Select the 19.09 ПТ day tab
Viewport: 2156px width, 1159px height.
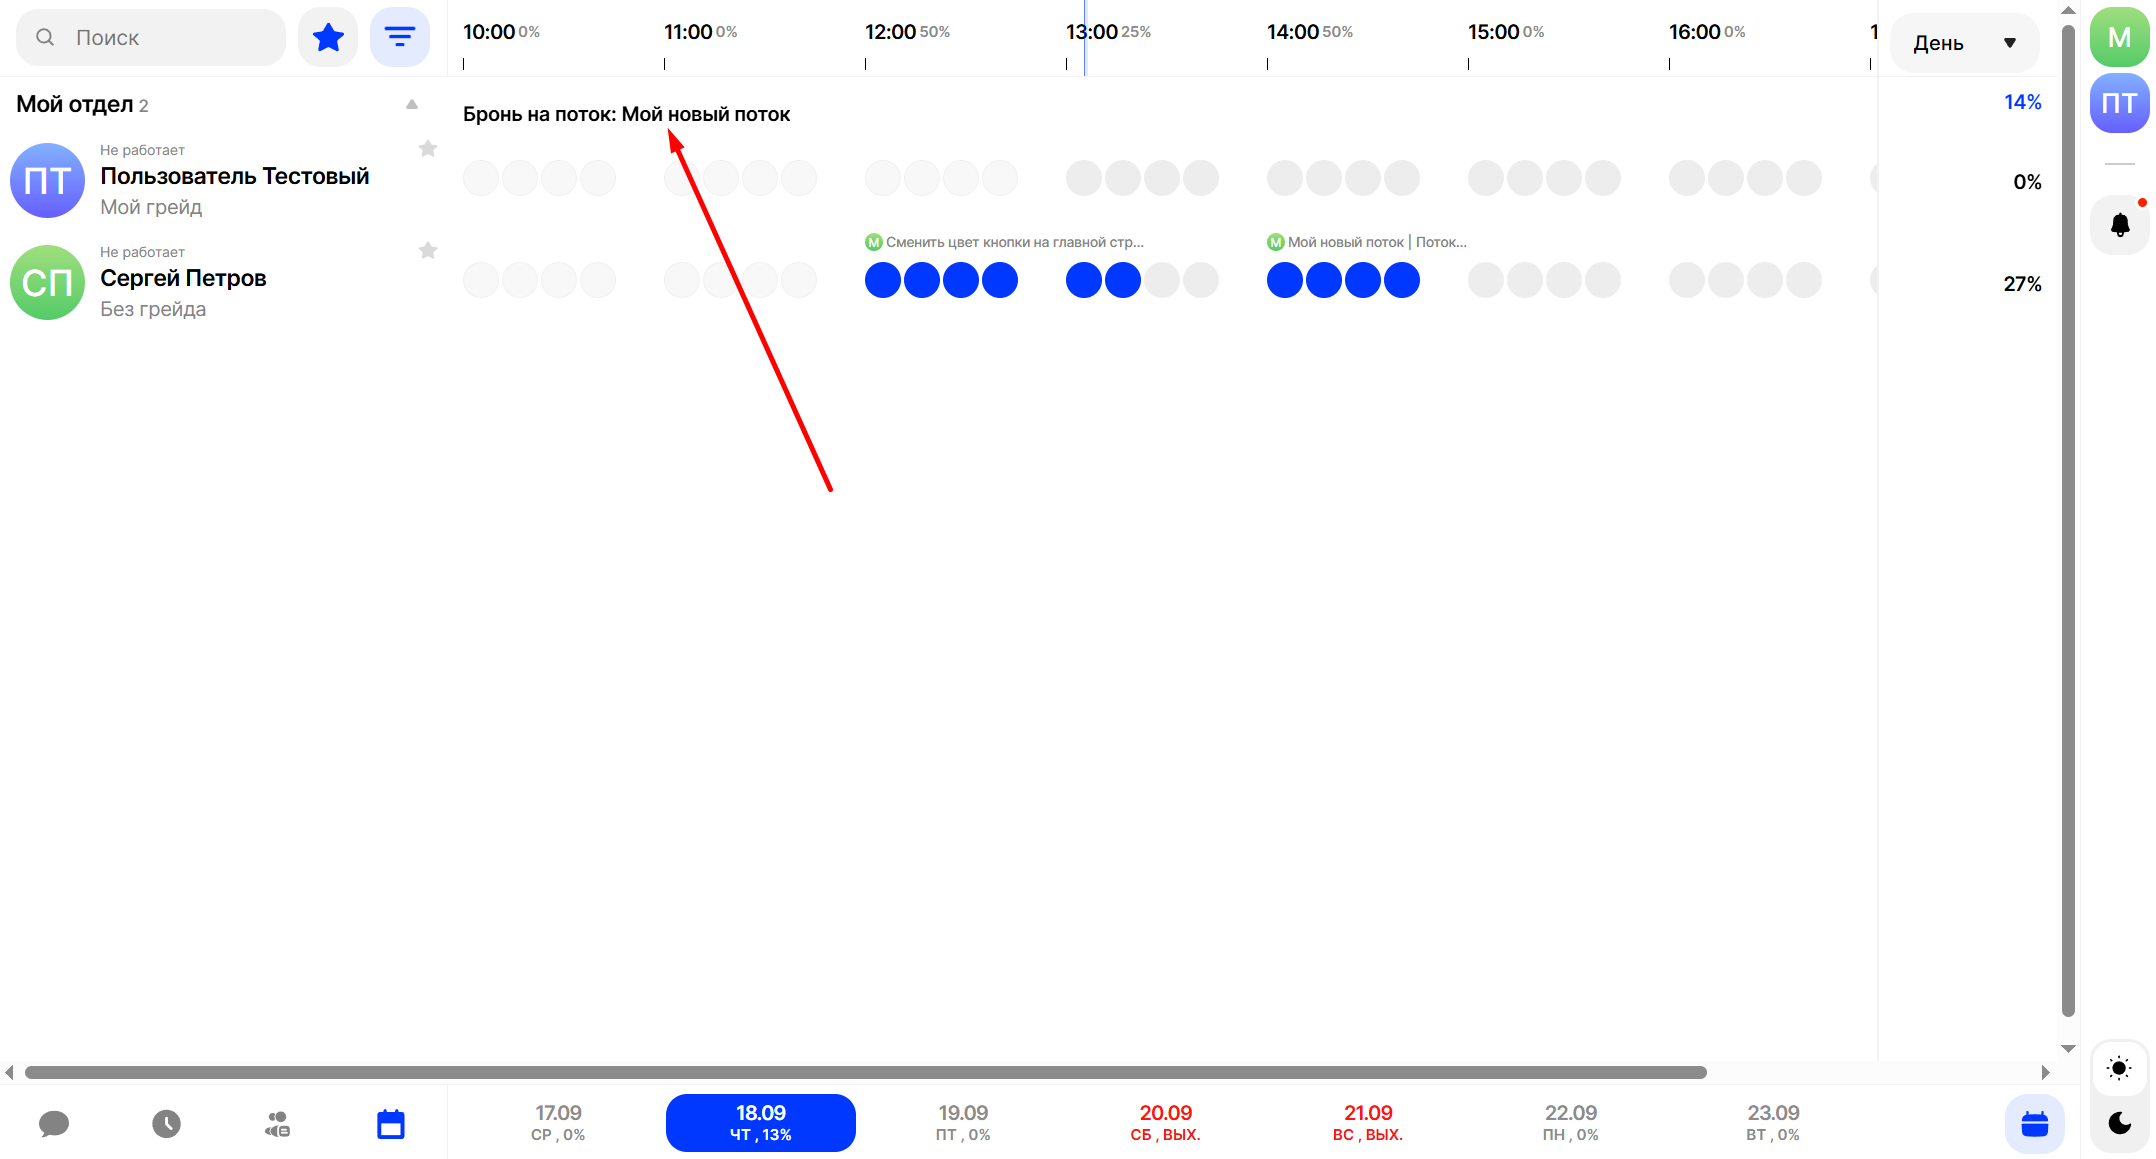pyautogui.click(x=962, y=1122)
